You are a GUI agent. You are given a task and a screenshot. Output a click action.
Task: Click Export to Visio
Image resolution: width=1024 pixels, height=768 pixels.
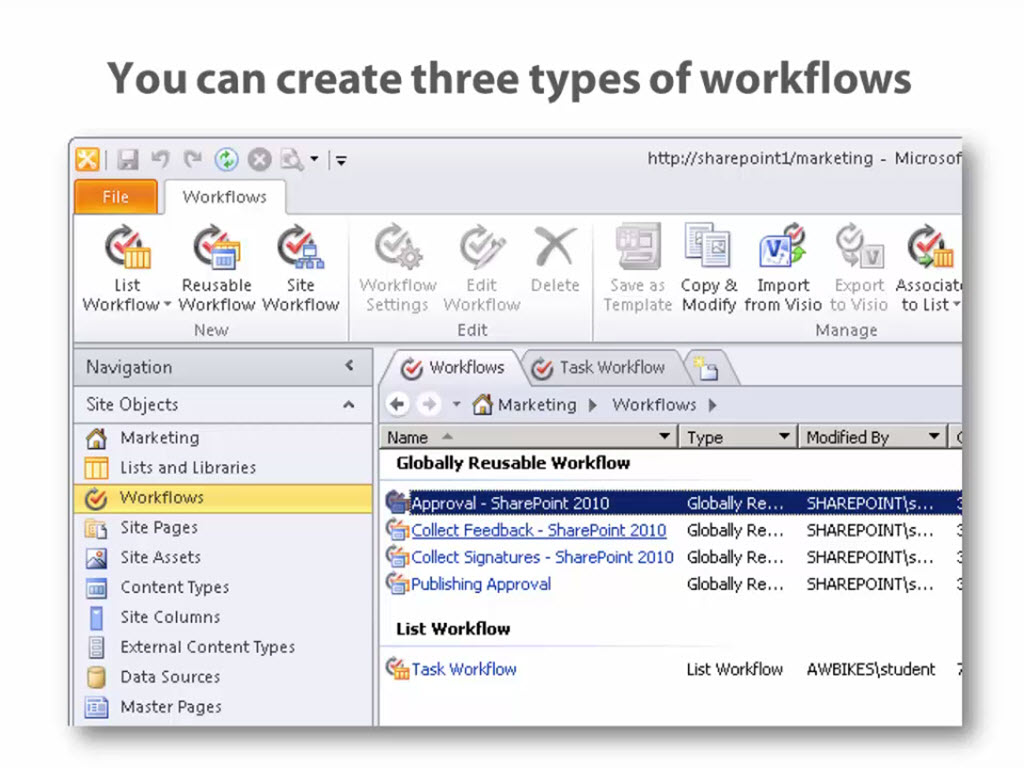859,269
